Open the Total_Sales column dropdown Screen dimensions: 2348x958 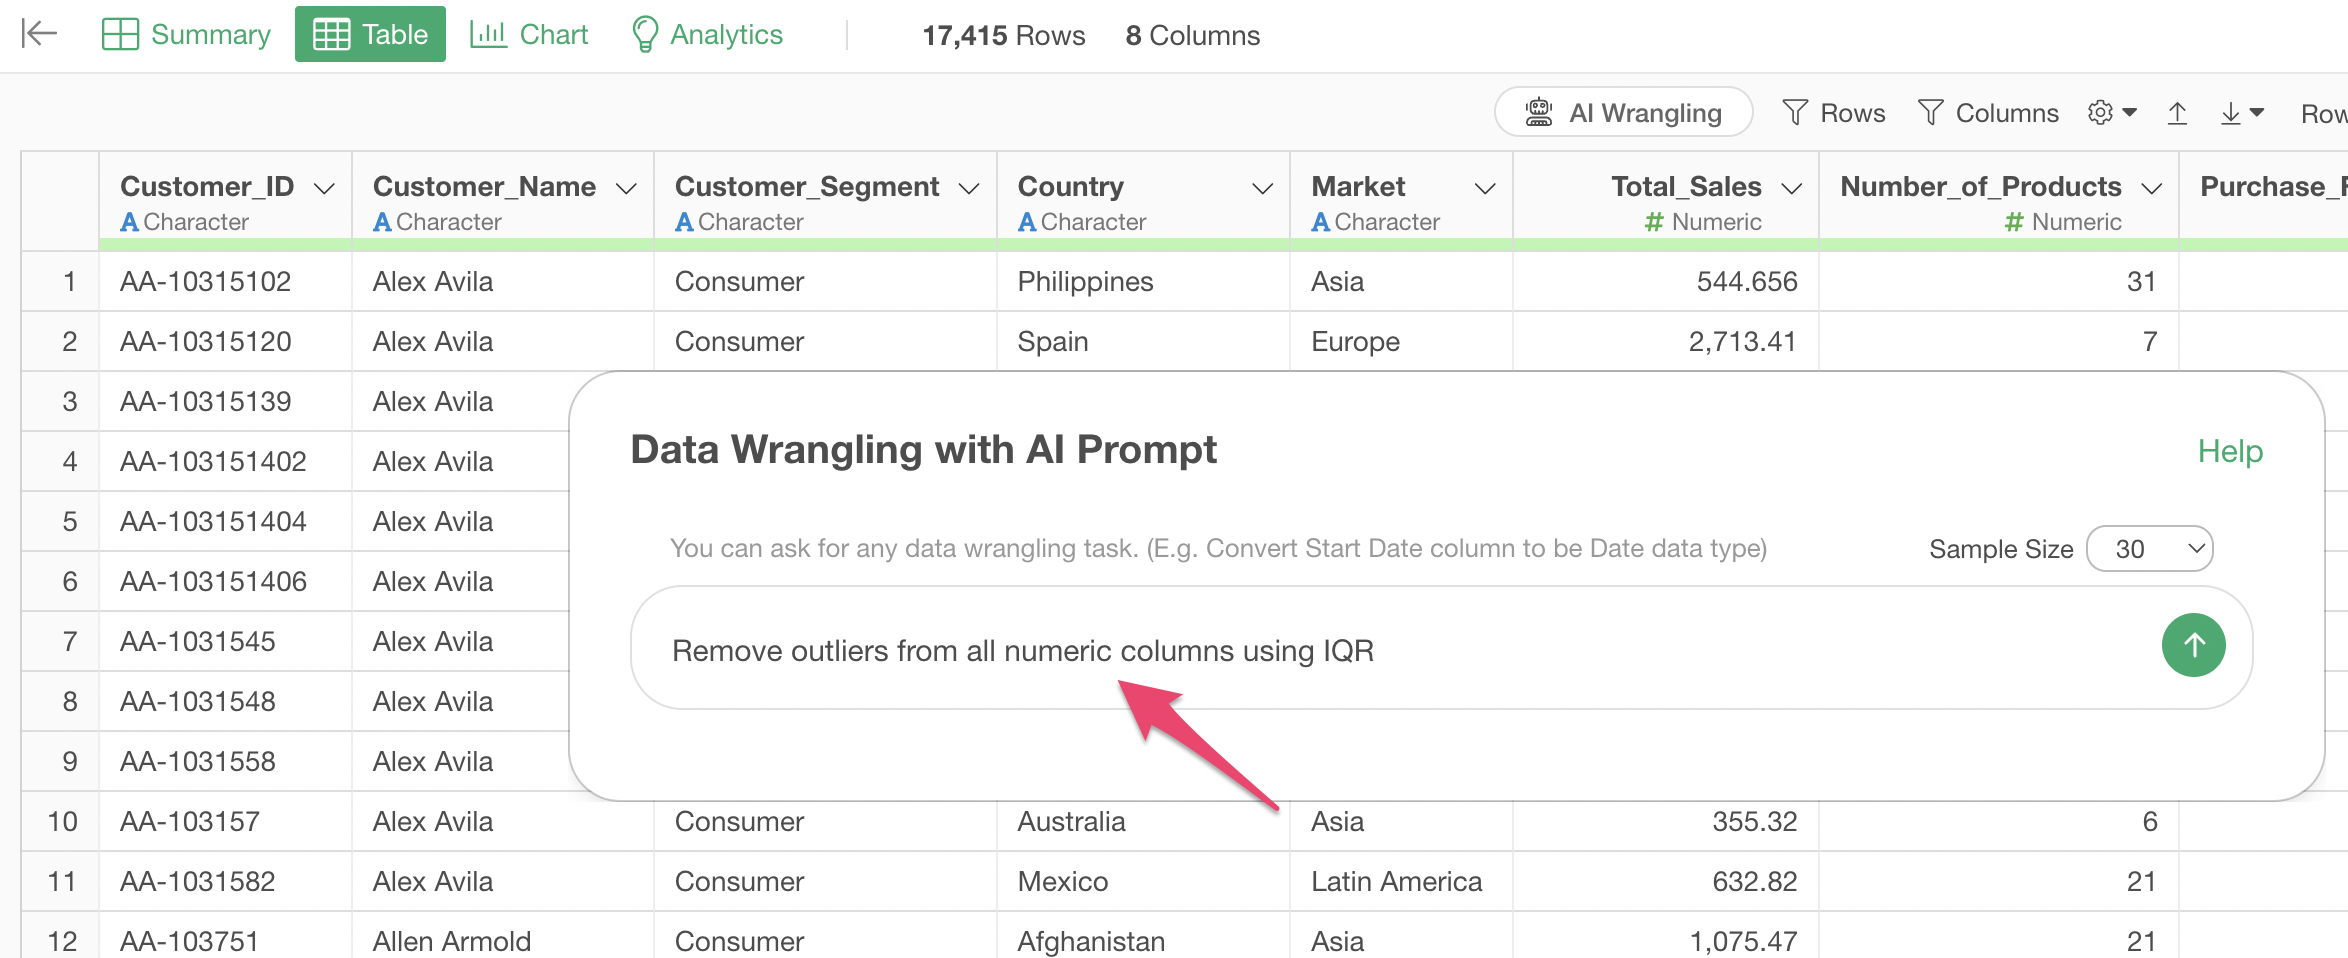[1792, 188]
